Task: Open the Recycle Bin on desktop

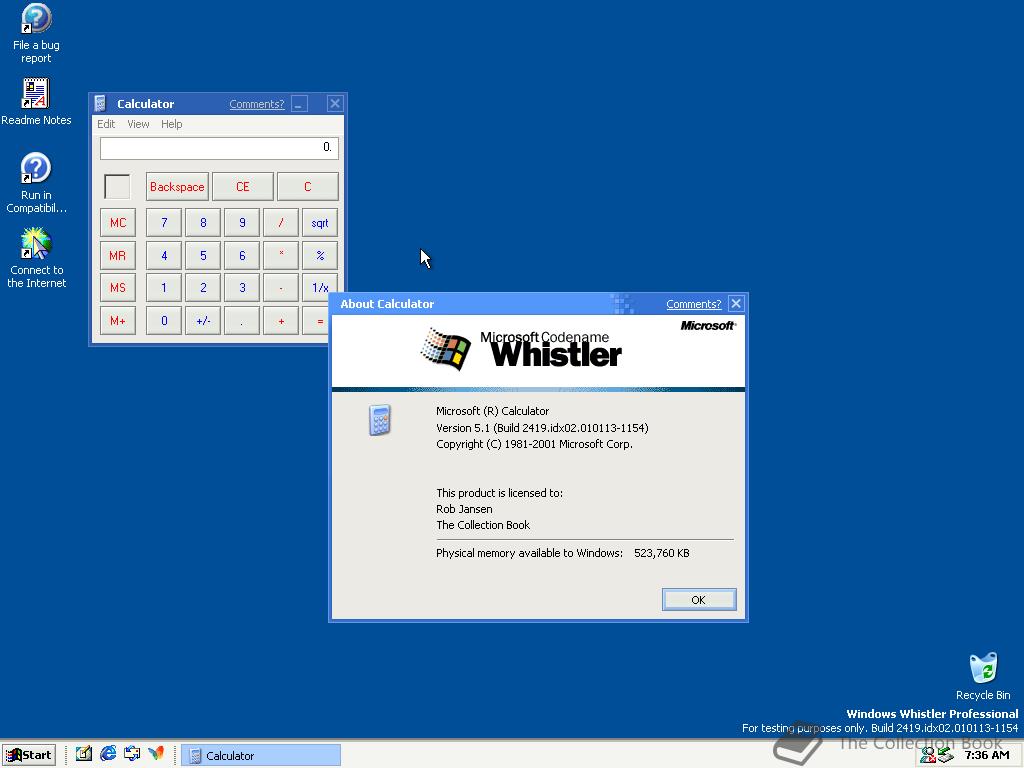Action: pos(983,676)
